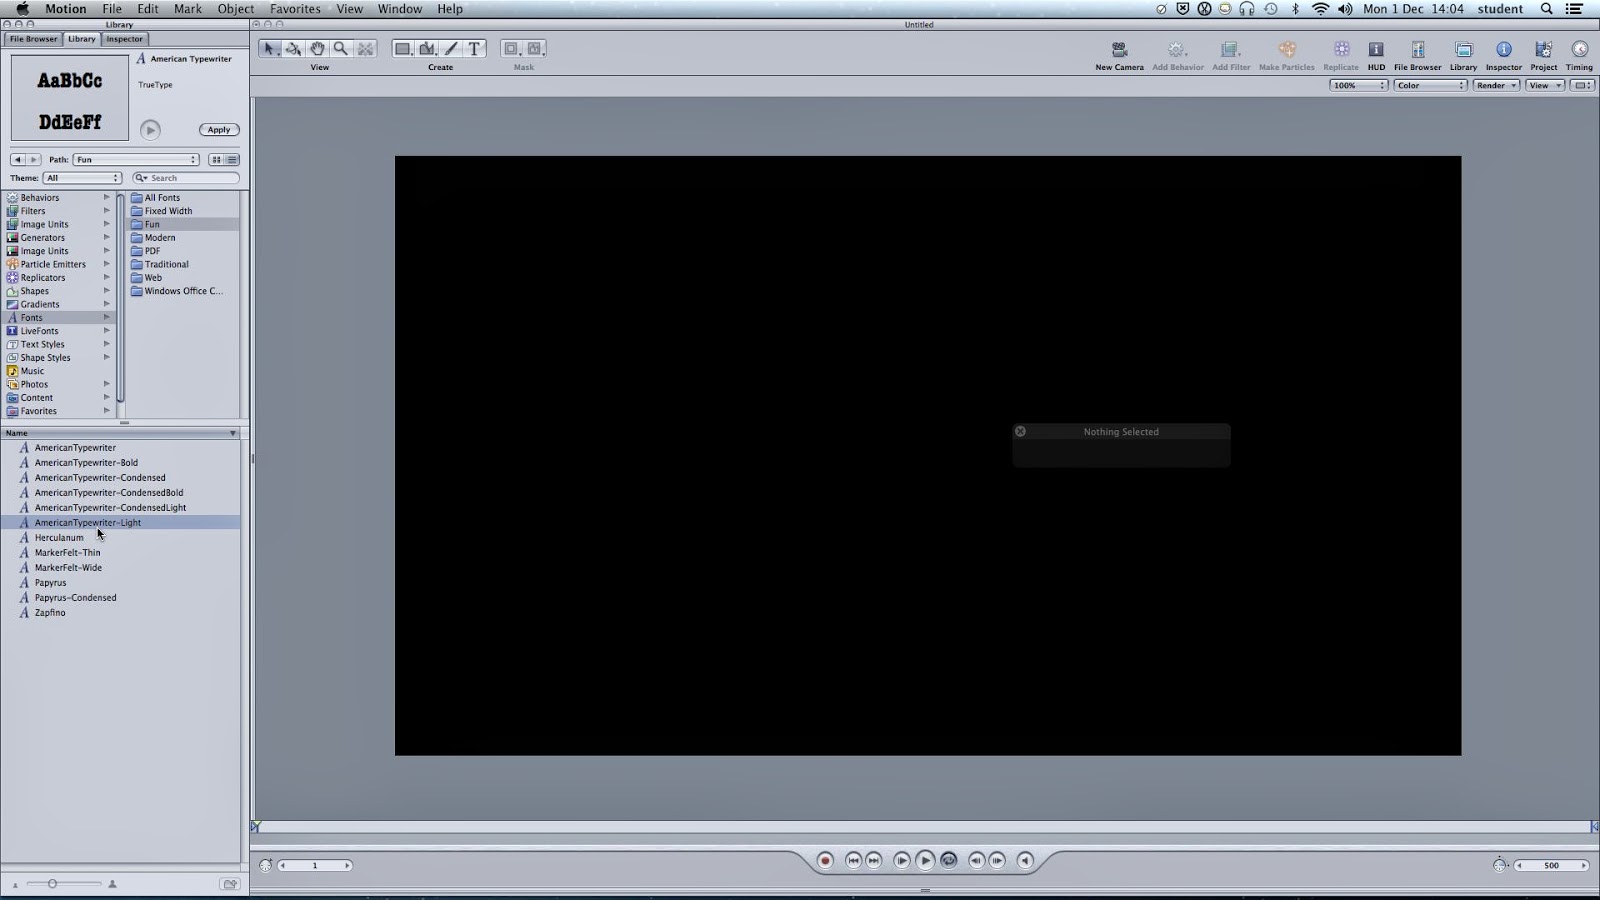1600x900 pixels.
Task: Select the arrow Select/Transform tool
Action: coord(270,48)
